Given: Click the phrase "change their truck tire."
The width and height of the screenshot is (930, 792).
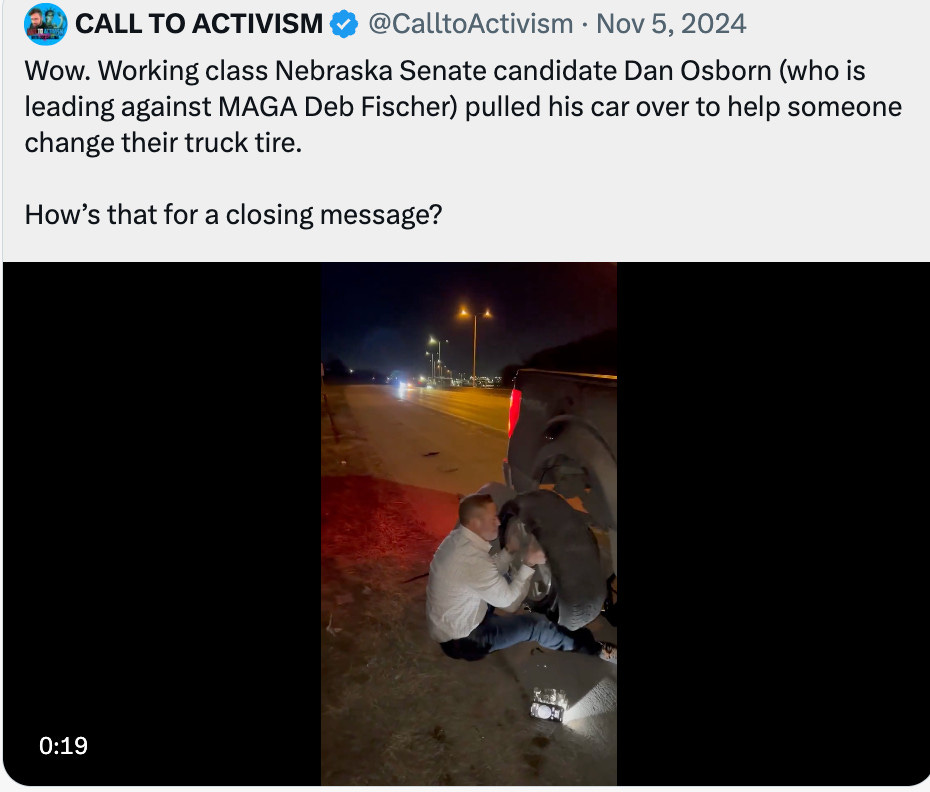Looking at the screenshot, I should pyautogui.click(x=163, y=143).
